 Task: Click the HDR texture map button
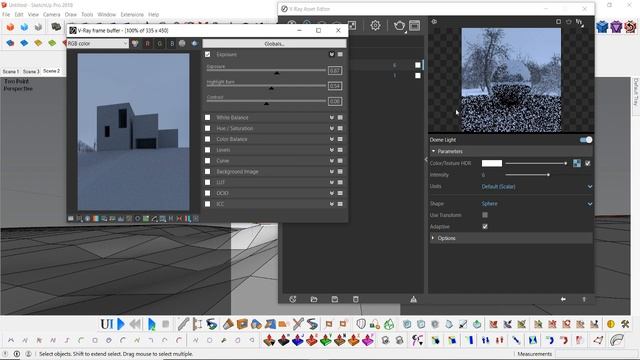577,163
